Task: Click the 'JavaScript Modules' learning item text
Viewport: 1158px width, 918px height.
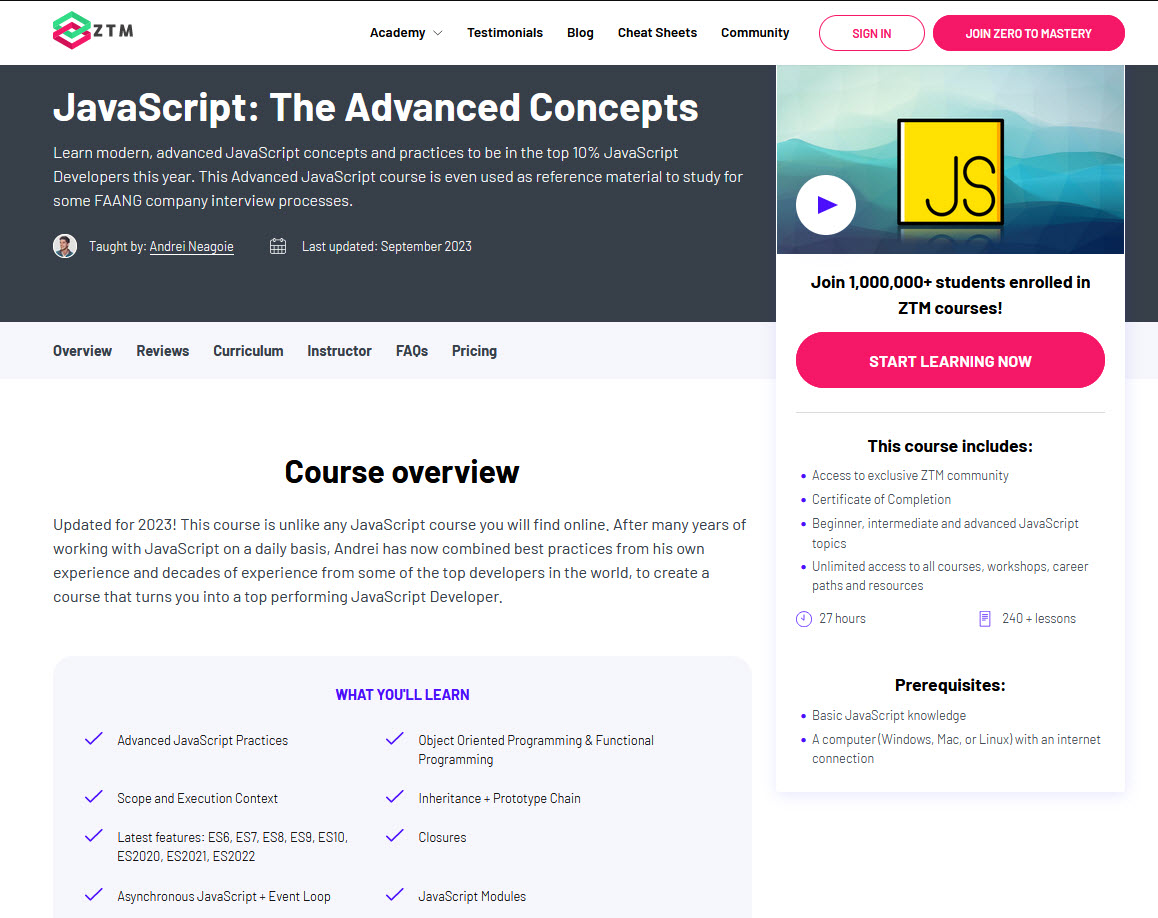Action: click(472, 896)
